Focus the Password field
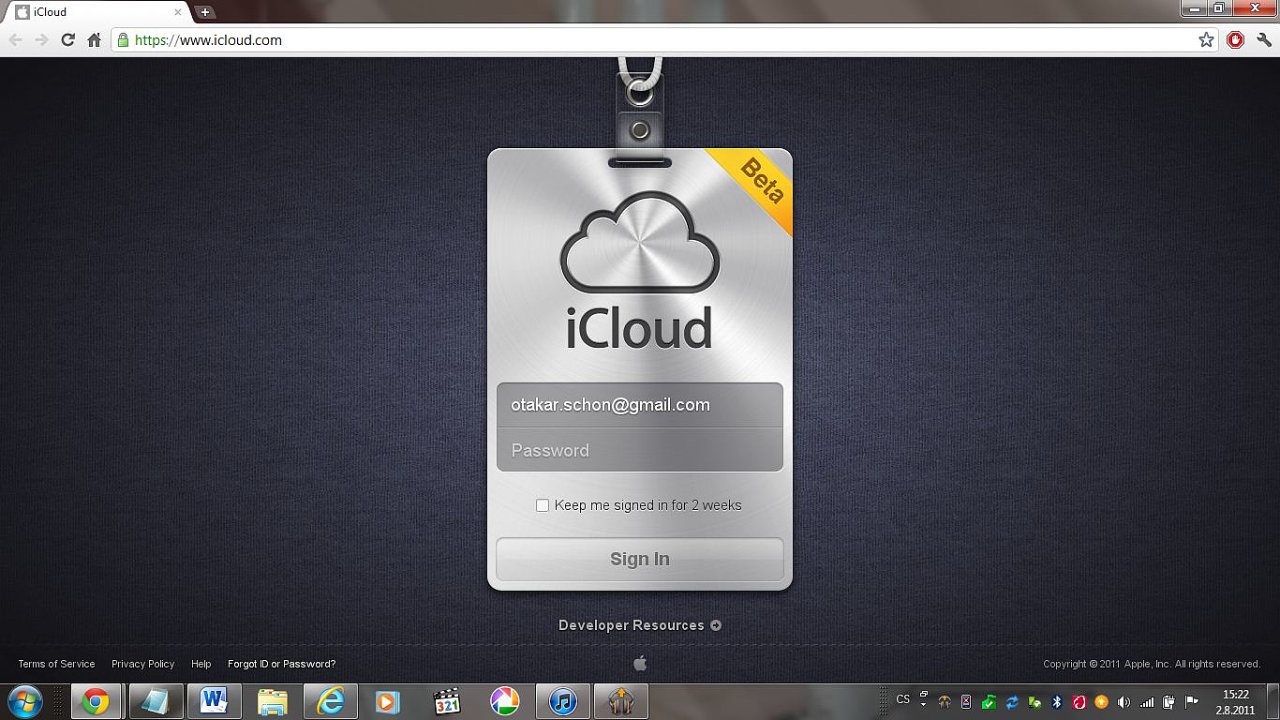The height and width of the screenshot is (720, 1280). (640, 450)
